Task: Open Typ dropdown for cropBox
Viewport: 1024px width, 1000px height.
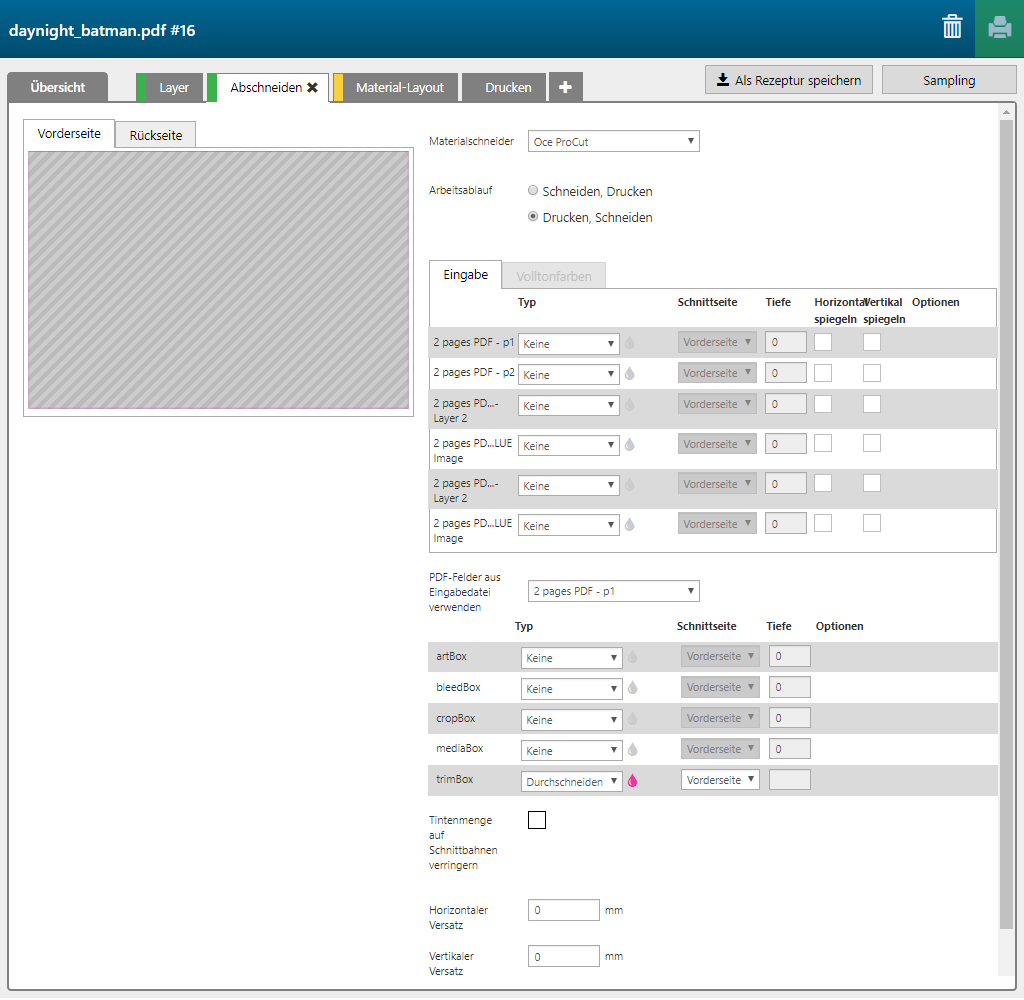Action: click(x=571, y=720)
